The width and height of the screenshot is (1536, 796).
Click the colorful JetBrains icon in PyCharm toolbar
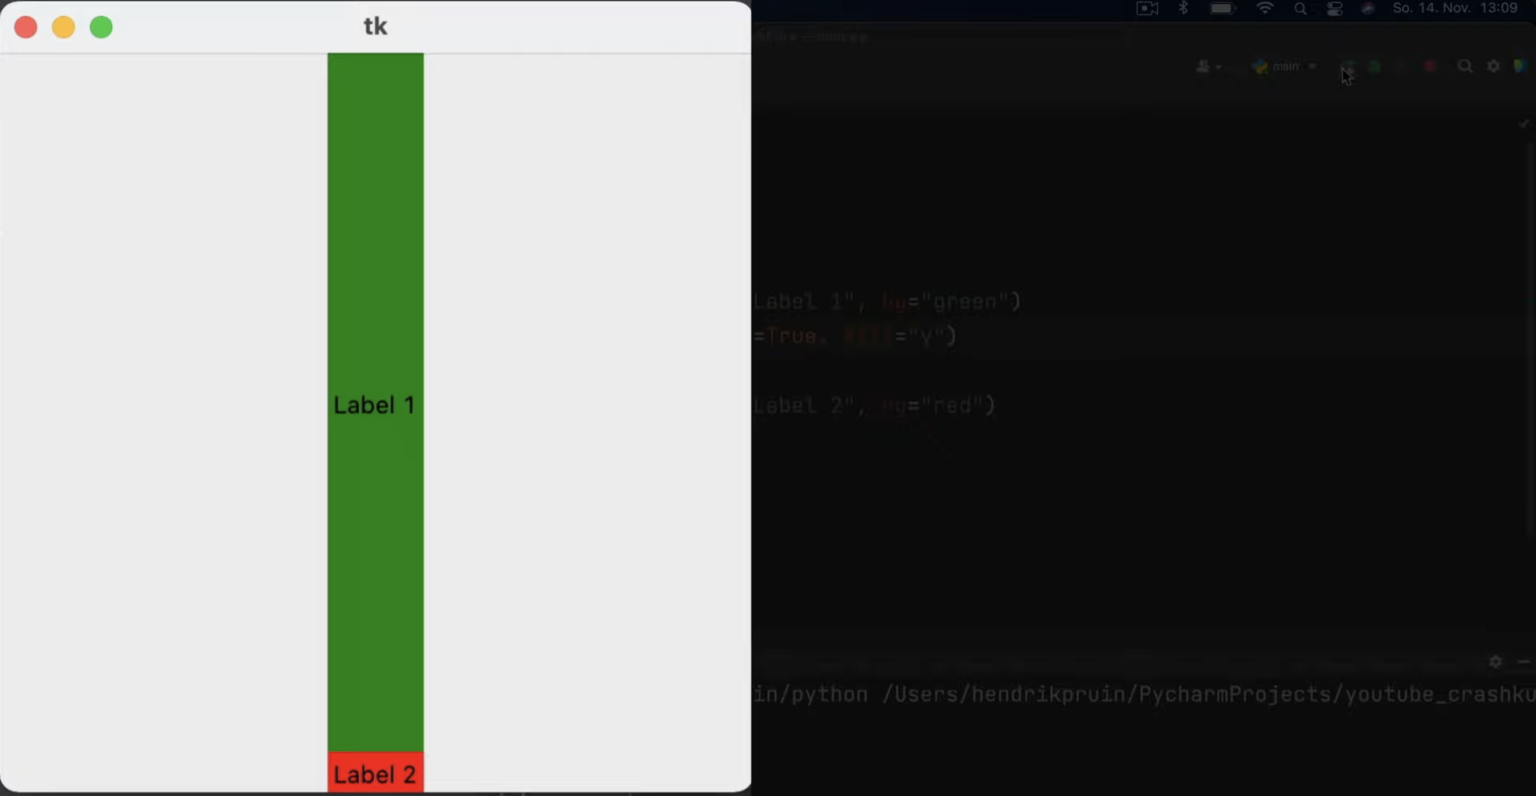click(1521, 66)
